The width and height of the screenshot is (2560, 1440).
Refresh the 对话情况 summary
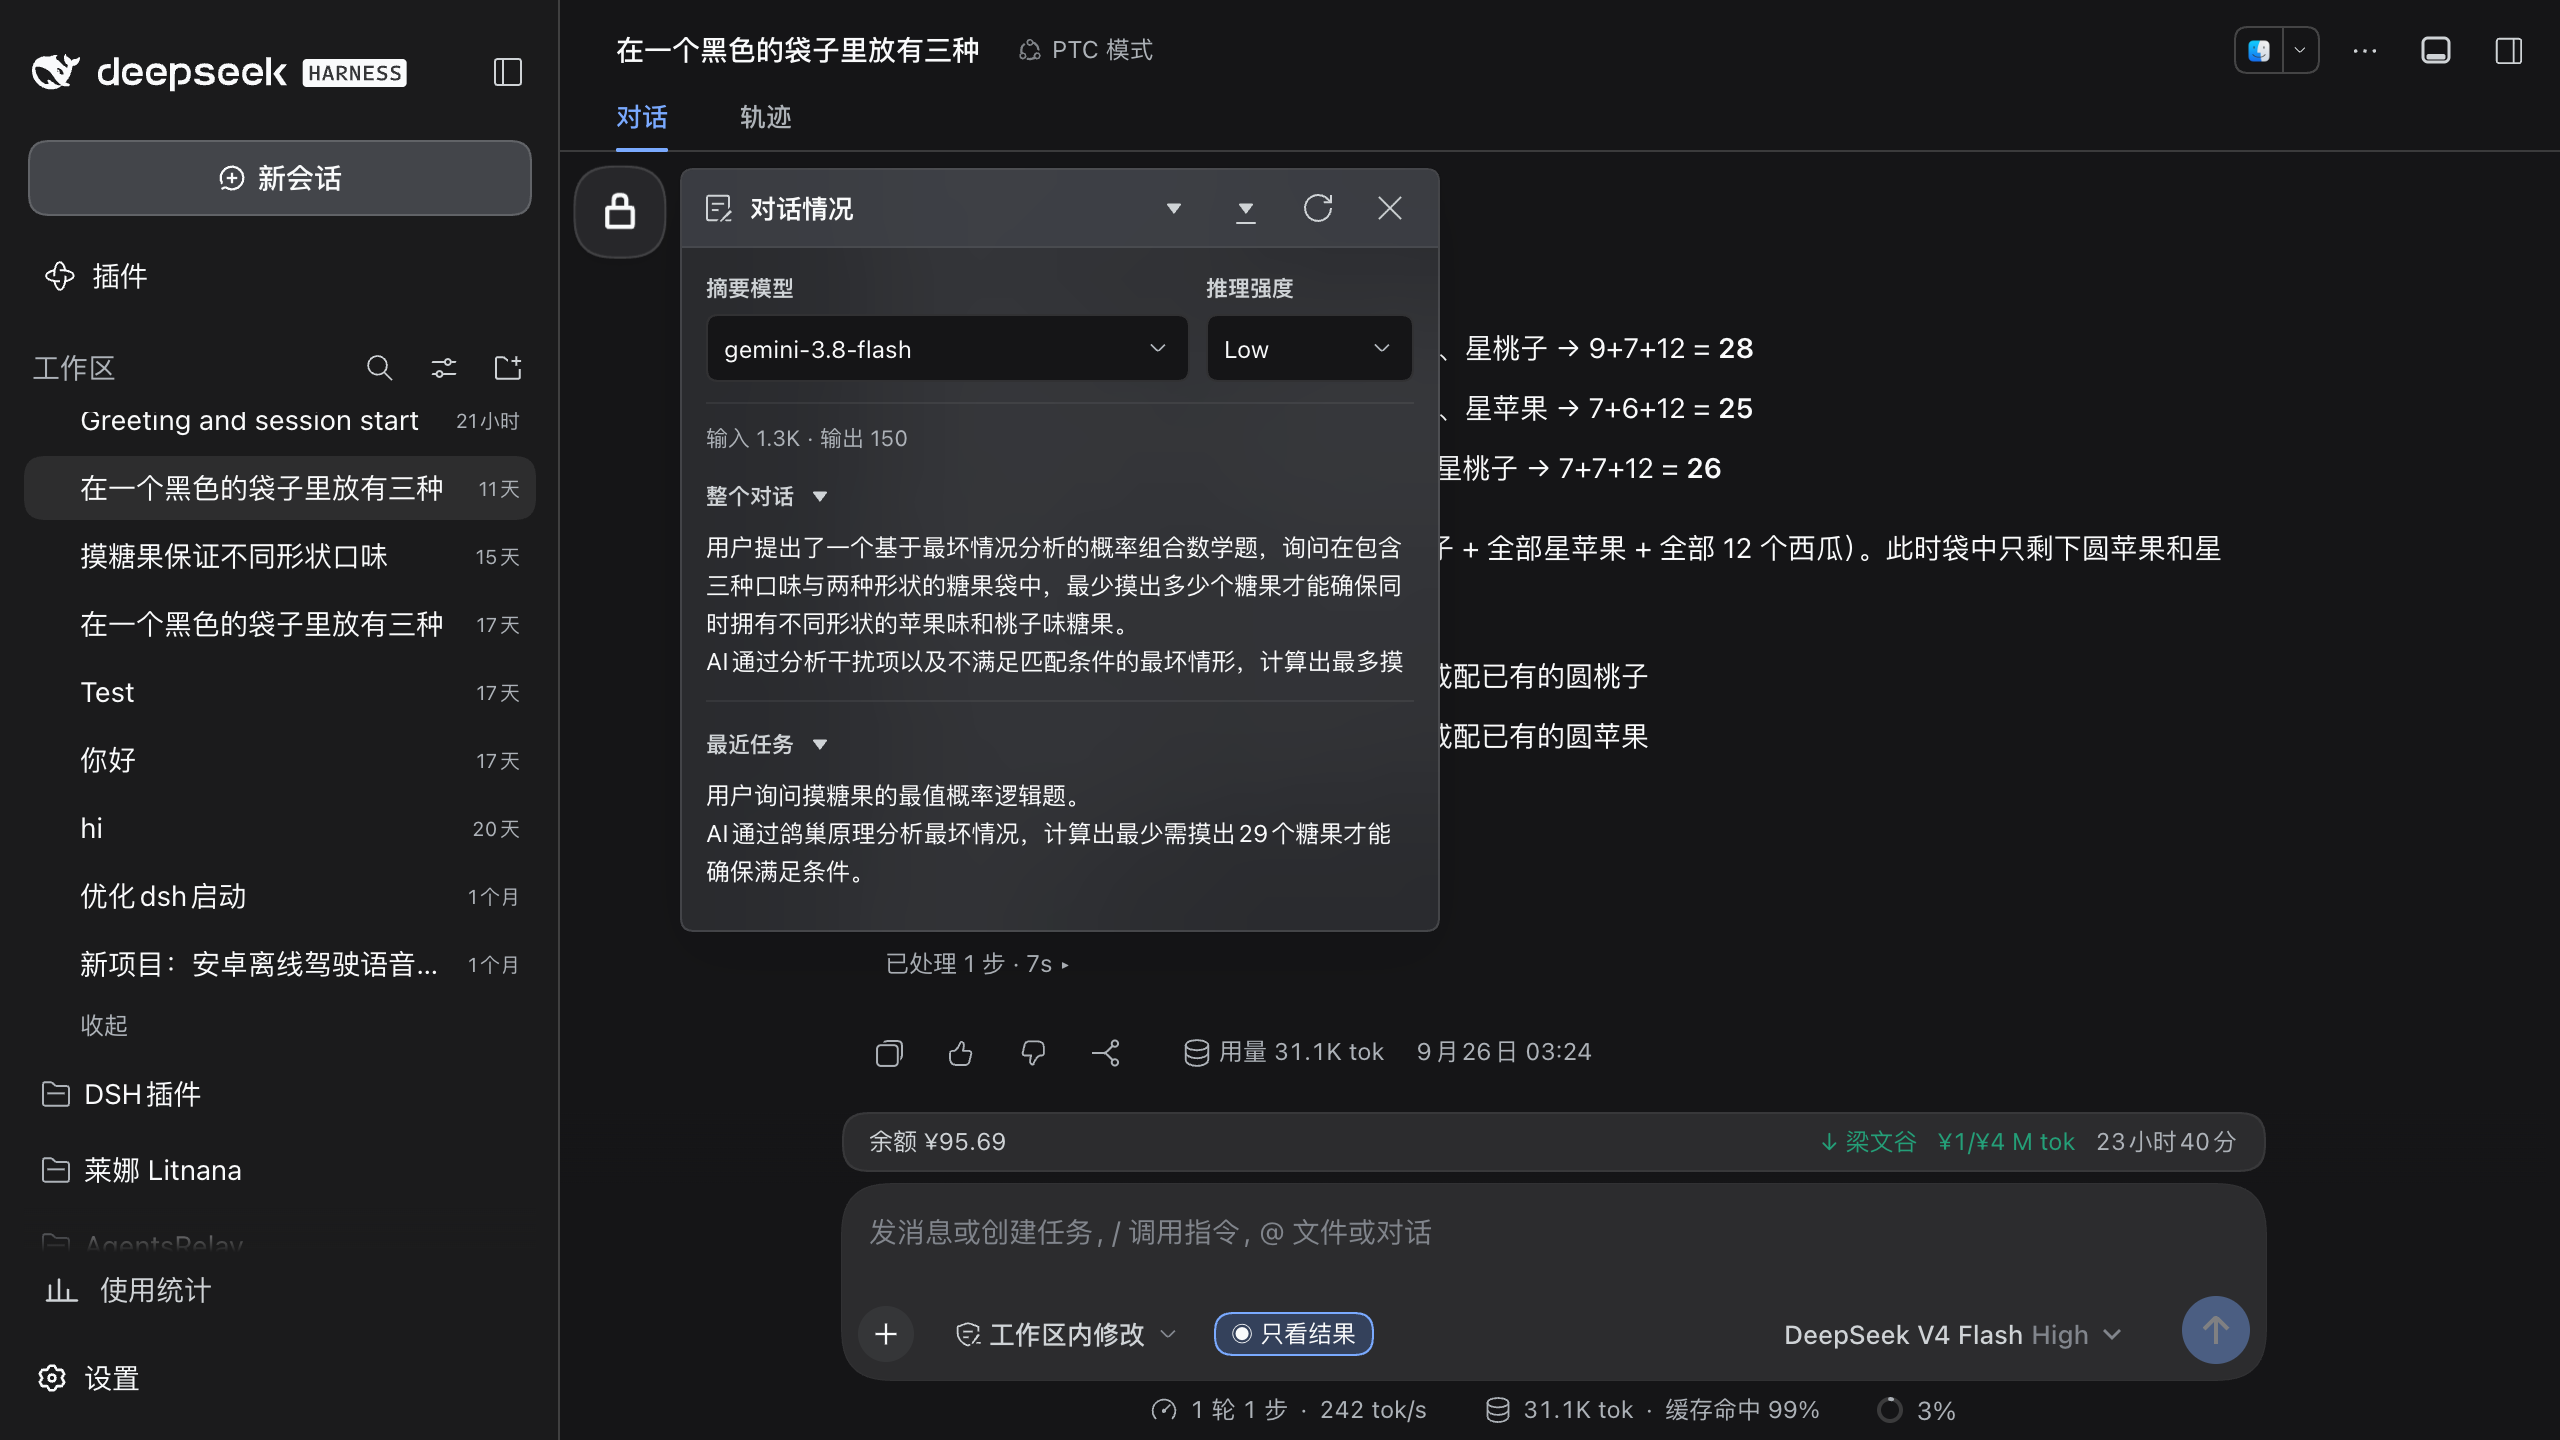[1318, 208]
